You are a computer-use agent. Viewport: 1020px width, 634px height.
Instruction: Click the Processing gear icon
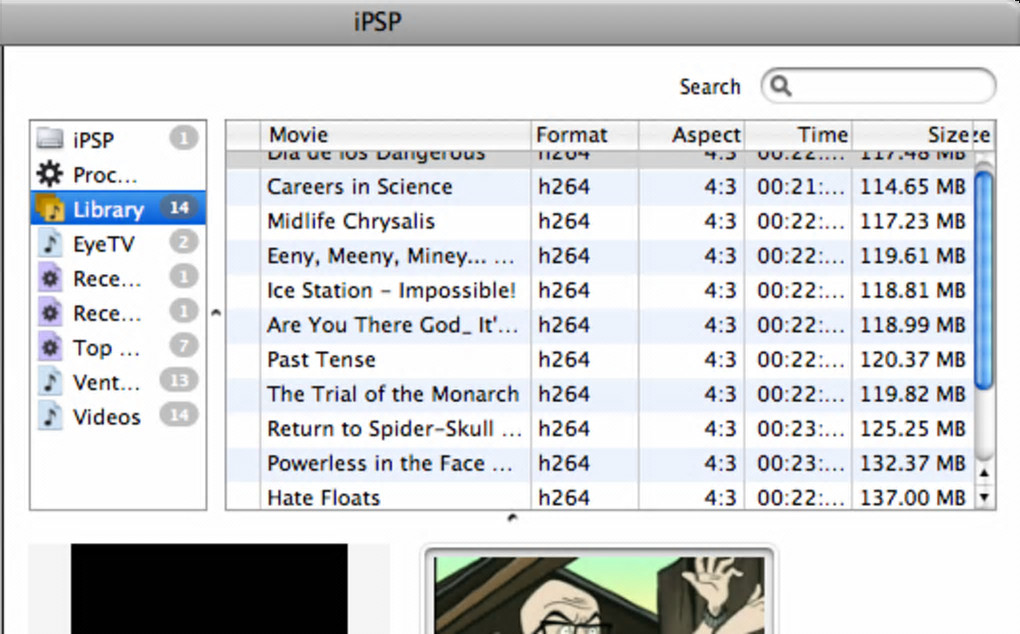pos(49,175)
